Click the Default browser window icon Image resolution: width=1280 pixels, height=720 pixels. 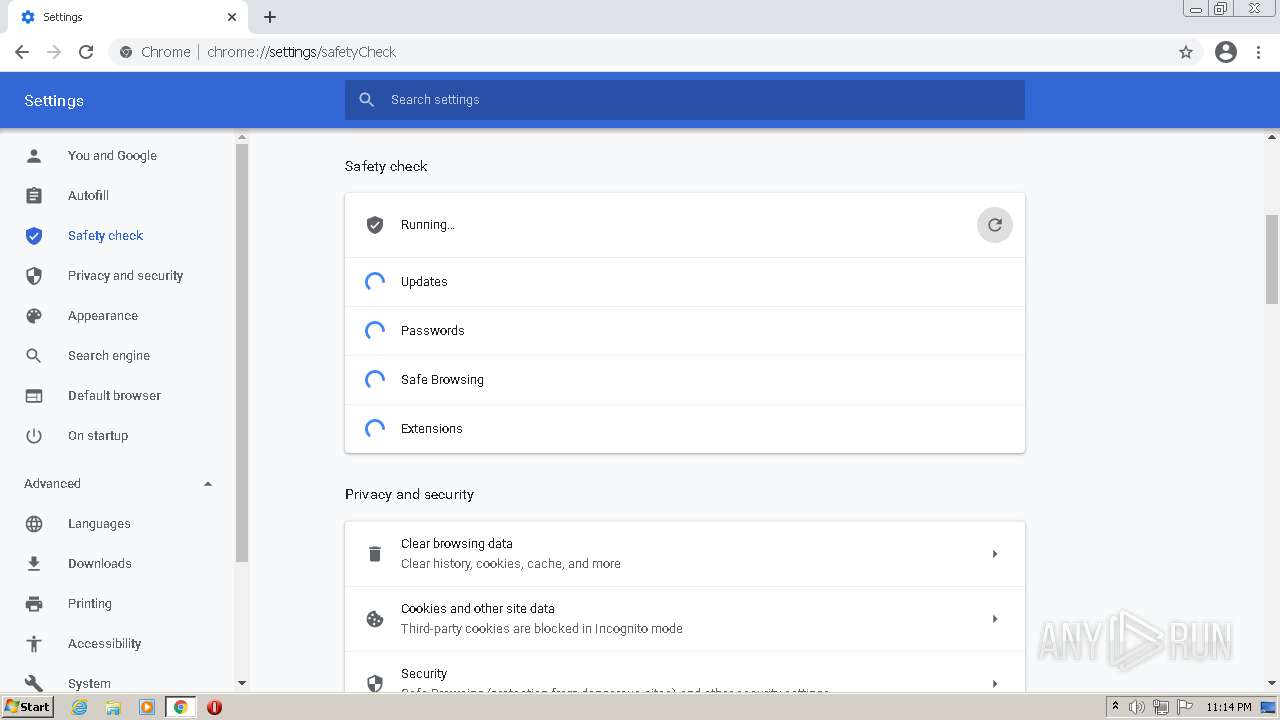(34, 396)
